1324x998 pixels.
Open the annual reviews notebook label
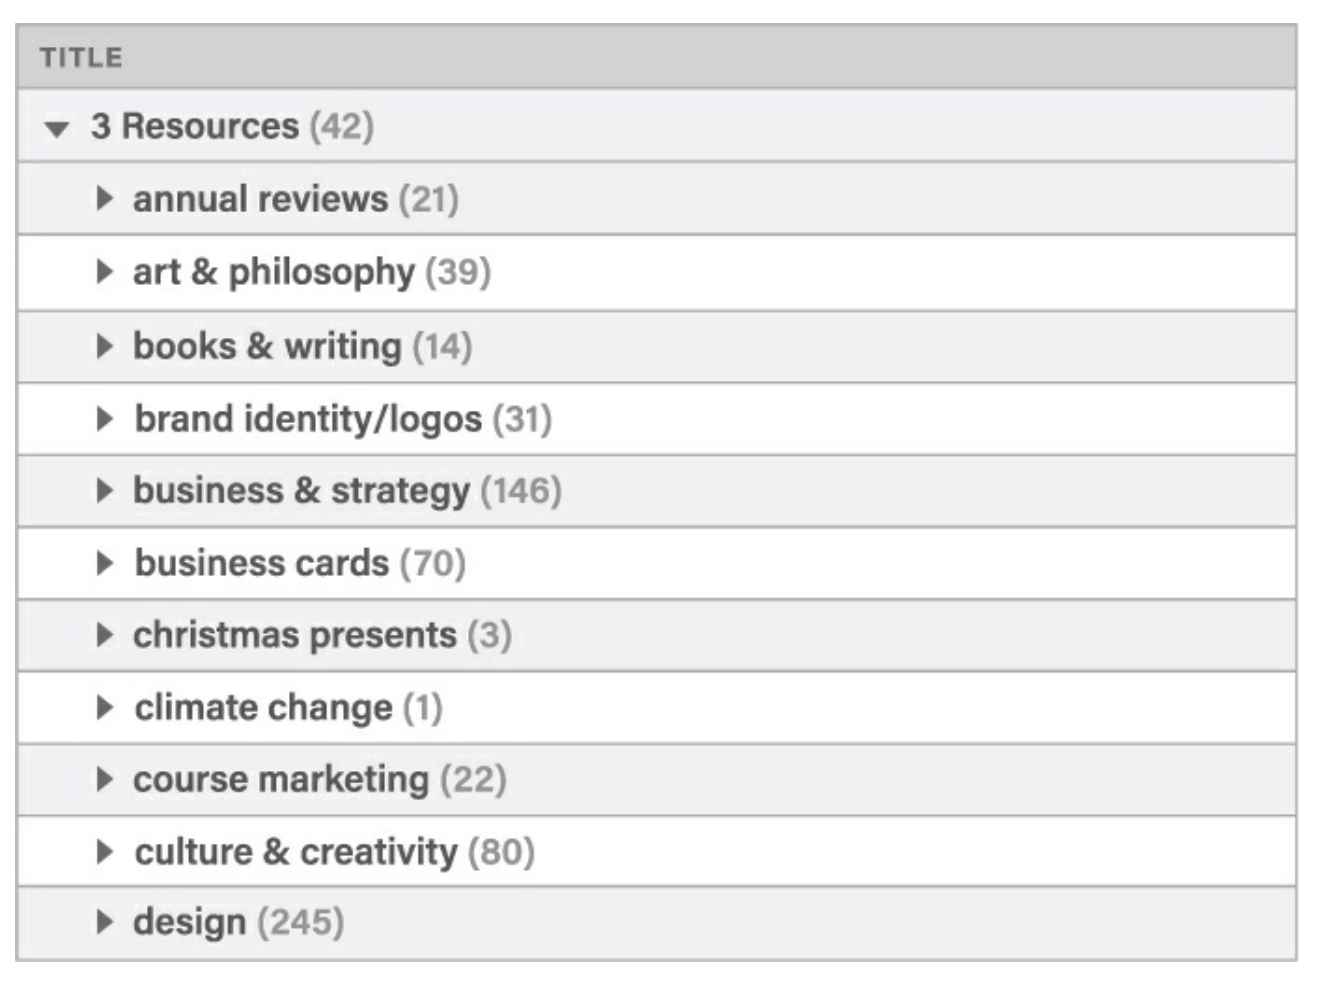point(260,199)
